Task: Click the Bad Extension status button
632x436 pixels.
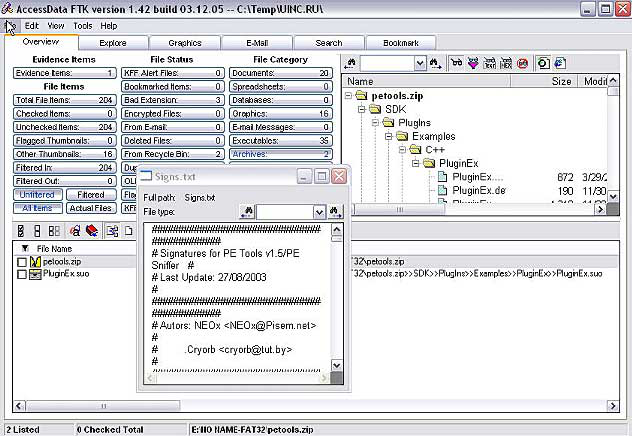Action: click(173, 100)
